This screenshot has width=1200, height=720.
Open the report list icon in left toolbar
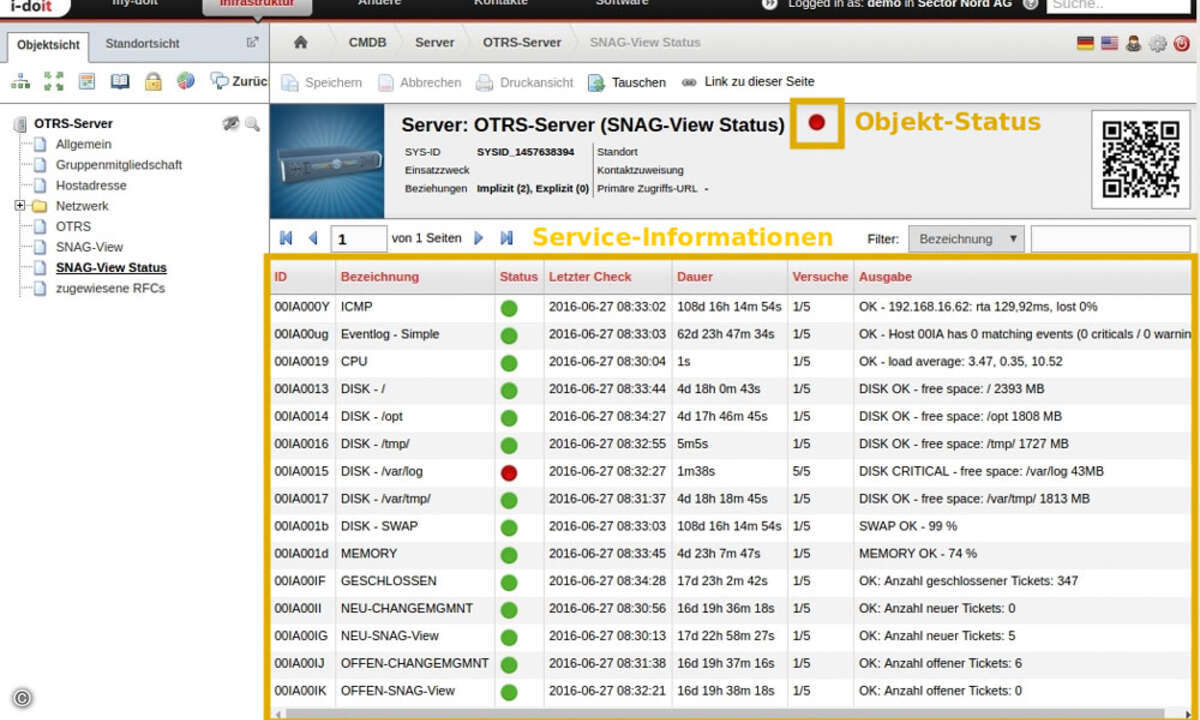tap(87, 82)
